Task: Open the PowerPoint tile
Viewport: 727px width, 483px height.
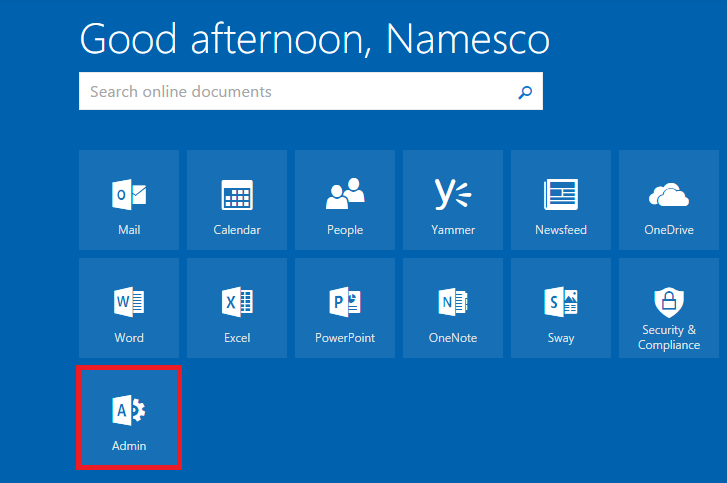Action: [x=345, y=308]
